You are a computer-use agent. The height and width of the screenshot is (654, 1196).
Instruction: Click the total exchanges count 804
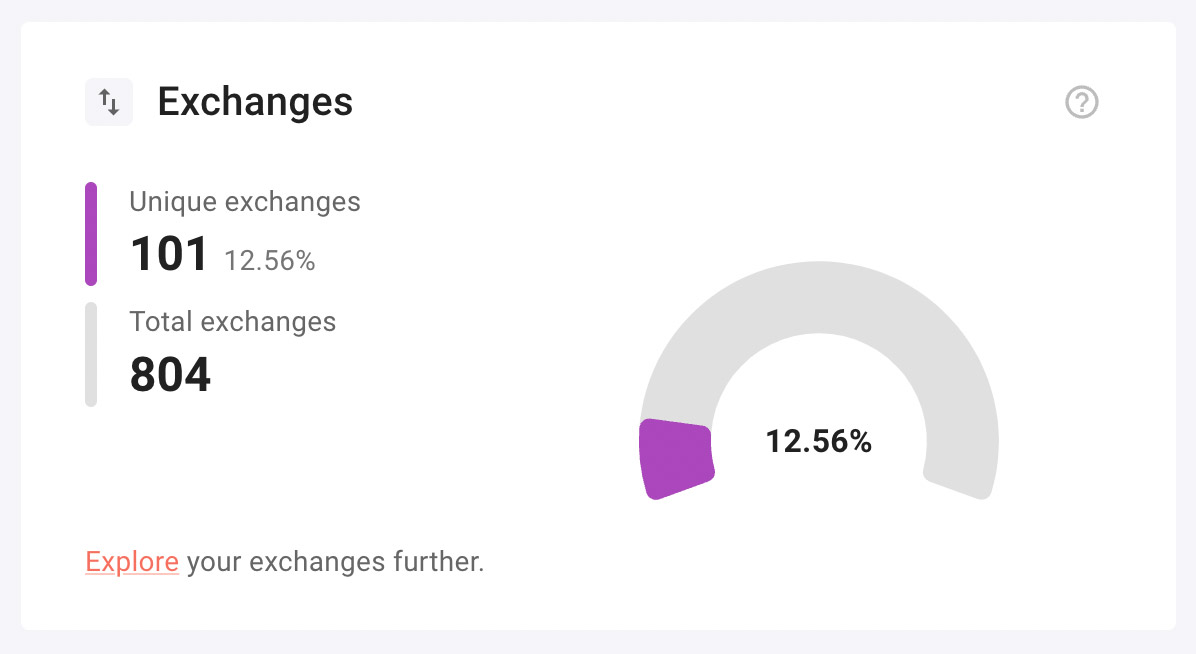click(170, 374)
